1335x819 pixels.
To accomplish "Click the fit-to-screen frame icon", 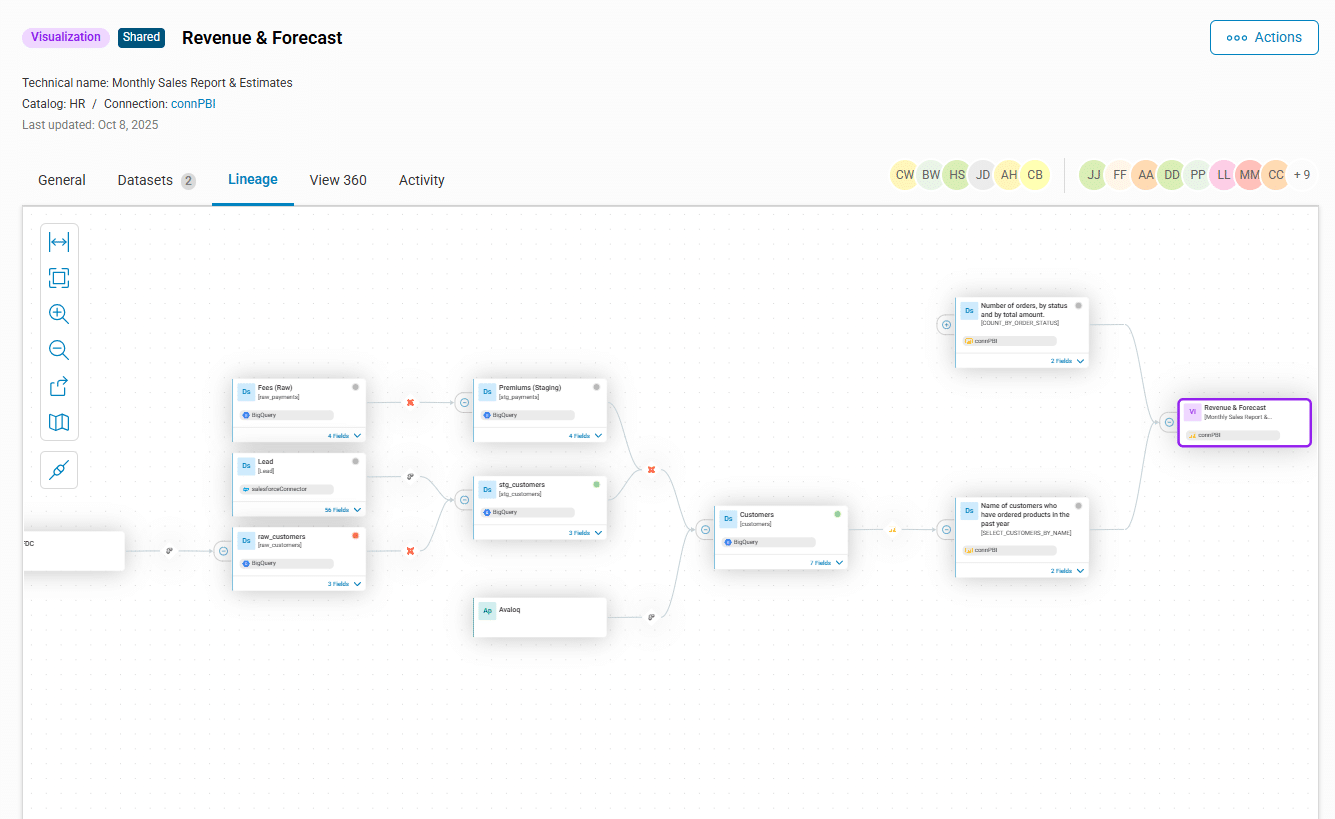I will 59,278.
